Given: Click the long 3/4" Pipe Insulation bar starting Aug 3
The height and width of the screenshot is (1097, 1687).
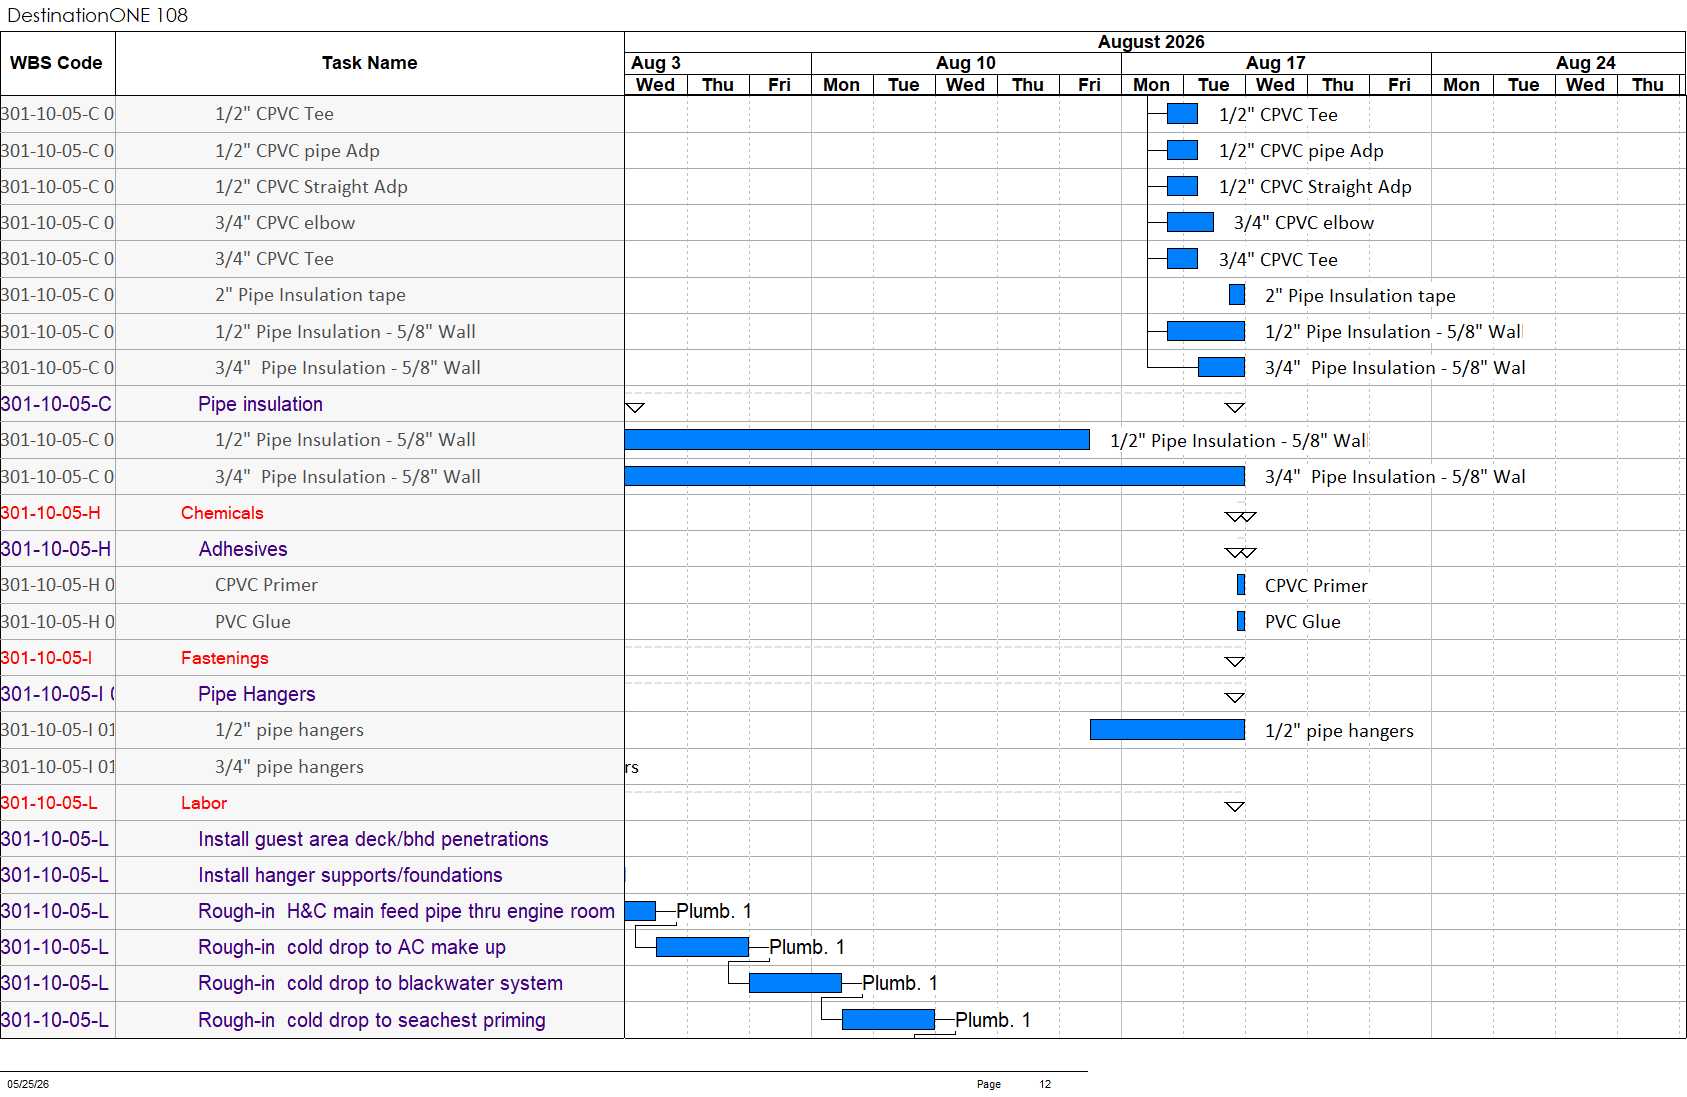Looking at the screenshot, I should coord(935,476).
